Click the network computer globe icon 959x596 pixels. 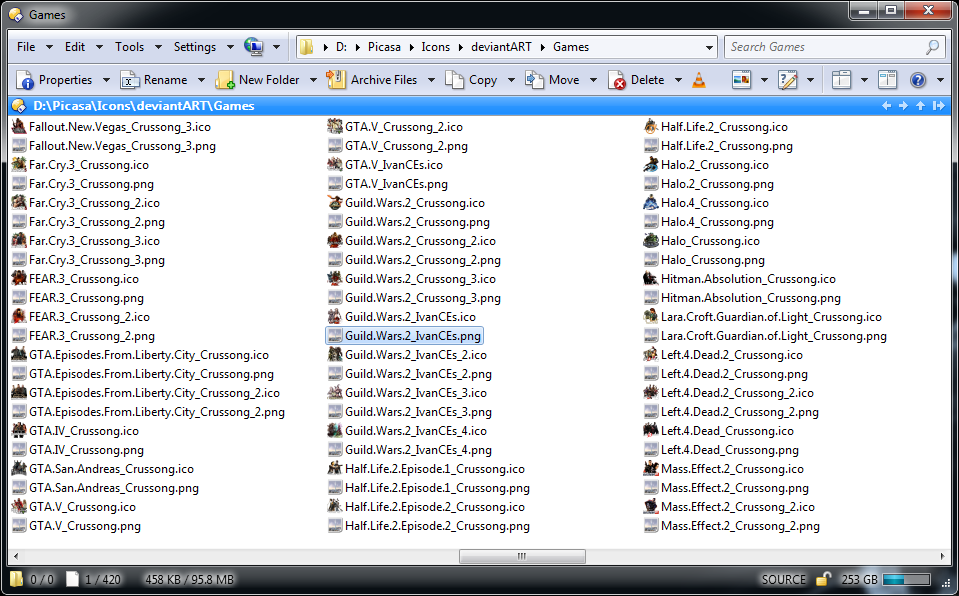(254, 47)
